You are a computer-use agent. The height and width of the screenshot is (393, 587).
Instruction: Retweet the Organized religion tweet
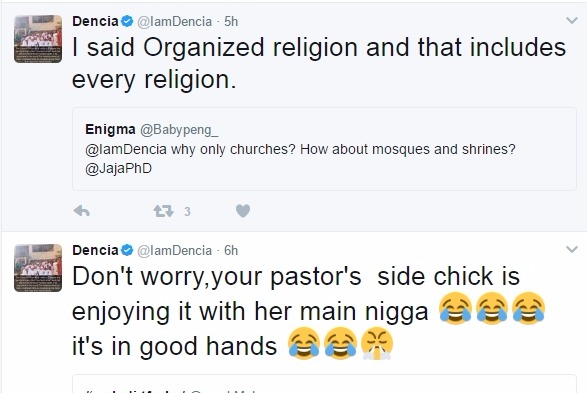pyautogui.click(x=164, y=211)
